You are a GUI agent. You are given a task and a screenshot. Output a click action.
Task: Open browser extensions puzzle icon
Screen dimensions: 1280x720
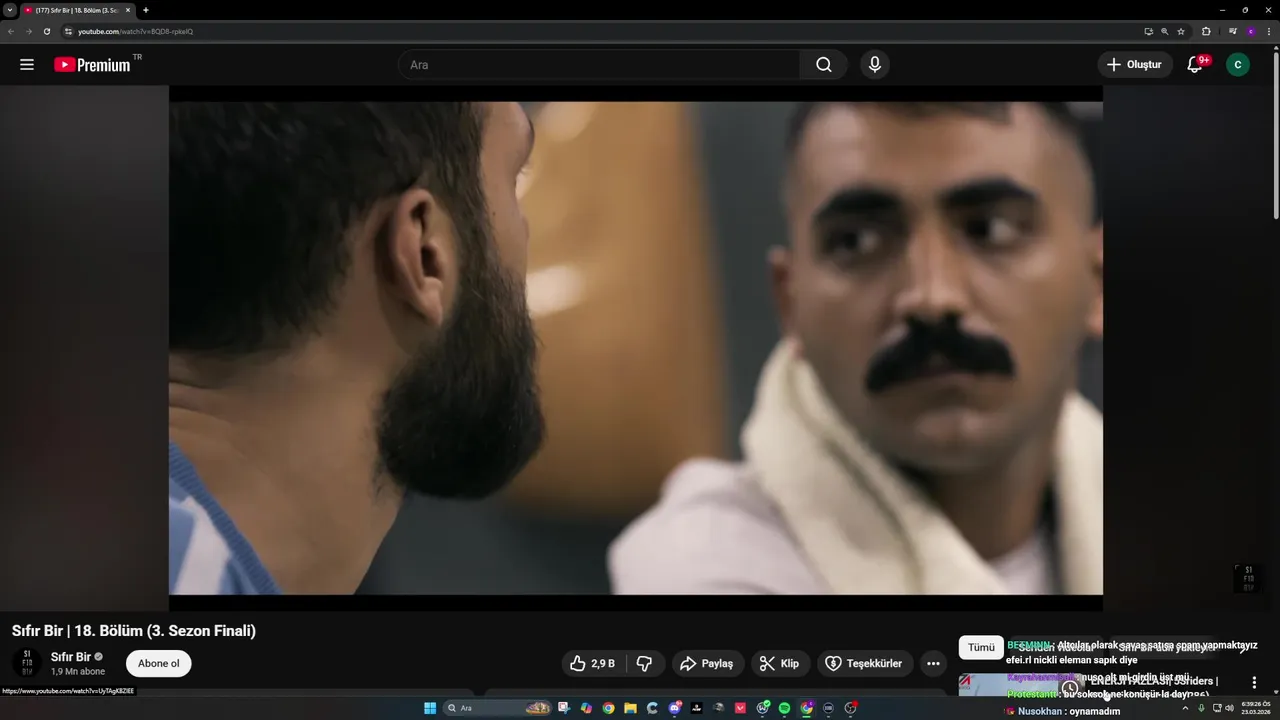coord(1206,31)
